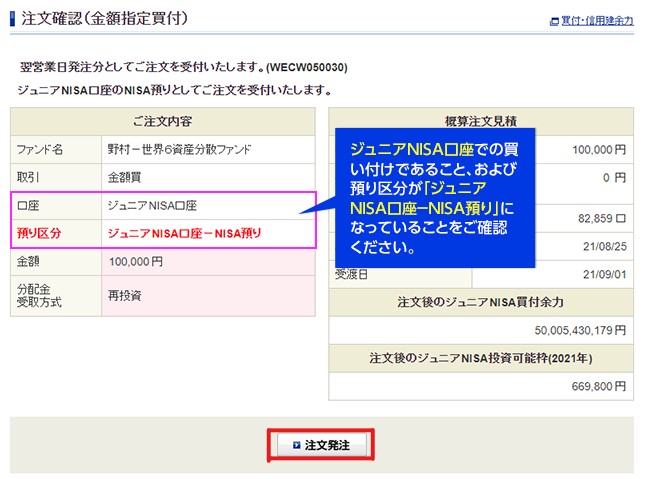Select fund name 野村－世界6資産分散ファンド
The height and width of the screenshot is (479, 652).
[x=179, y=149]
